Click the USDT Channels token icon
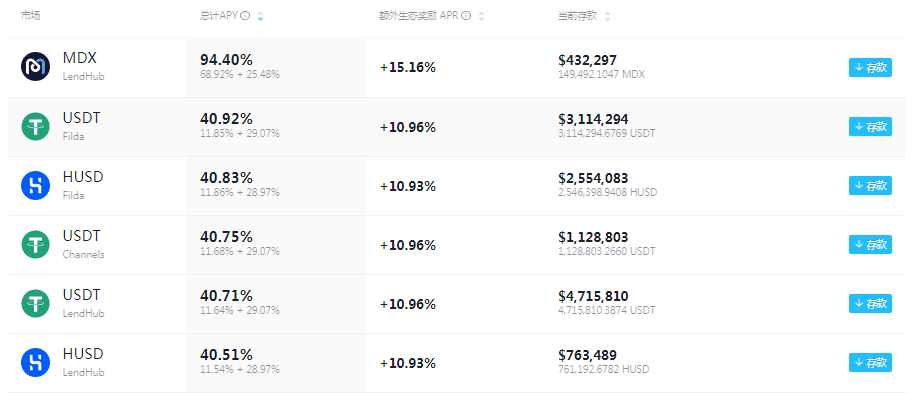This screenshot has height=393, width=916. (36, 244)
